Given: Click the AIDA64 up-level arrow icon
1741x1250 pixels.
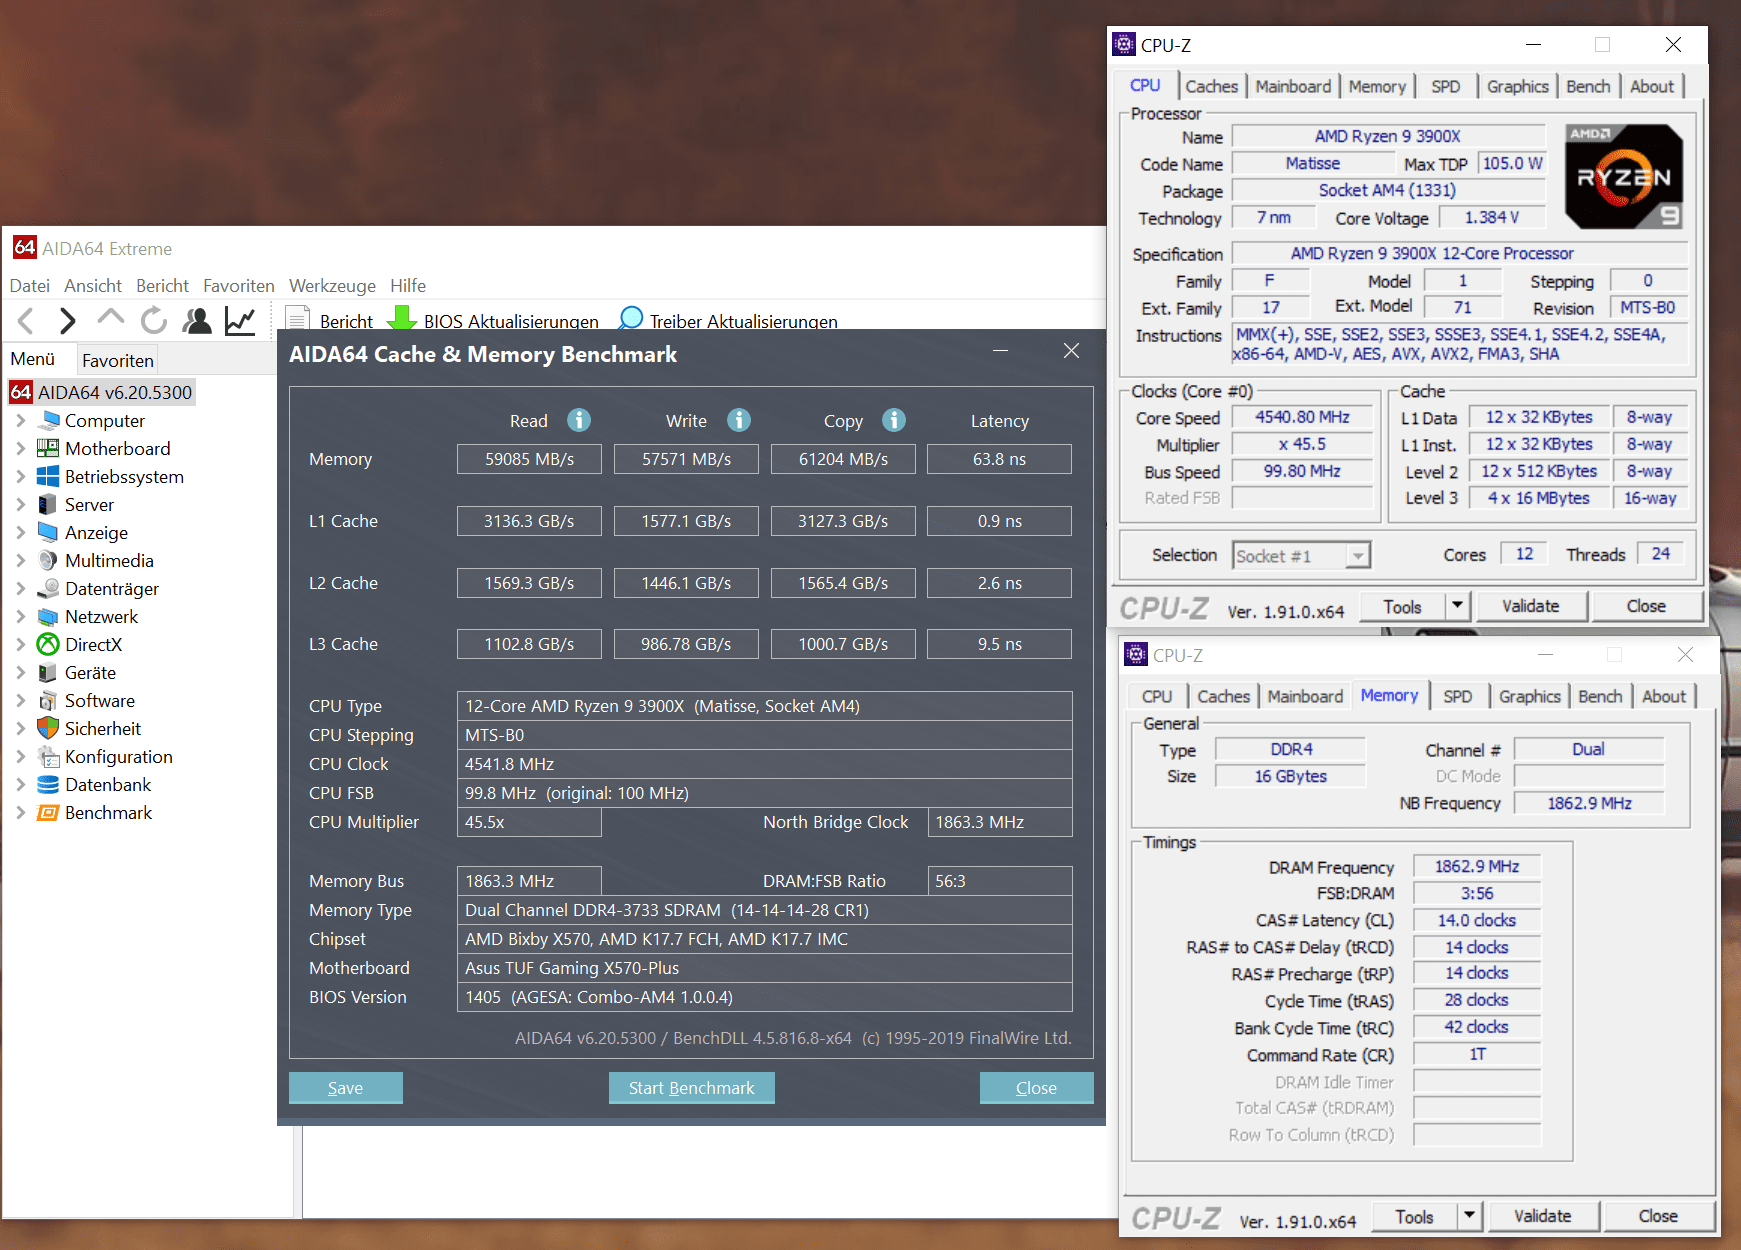Looking at the screenshot, I should [110, 319].
